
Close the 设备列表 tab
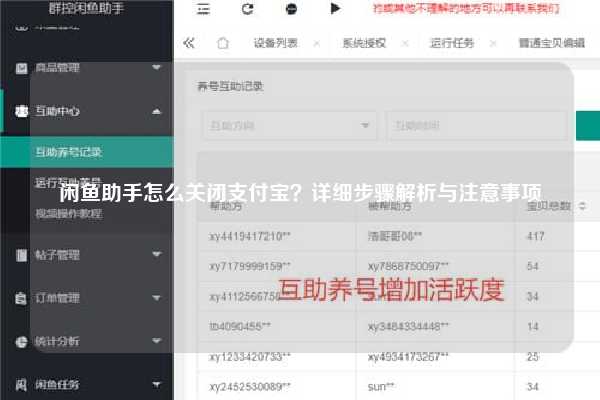[317, 44]
